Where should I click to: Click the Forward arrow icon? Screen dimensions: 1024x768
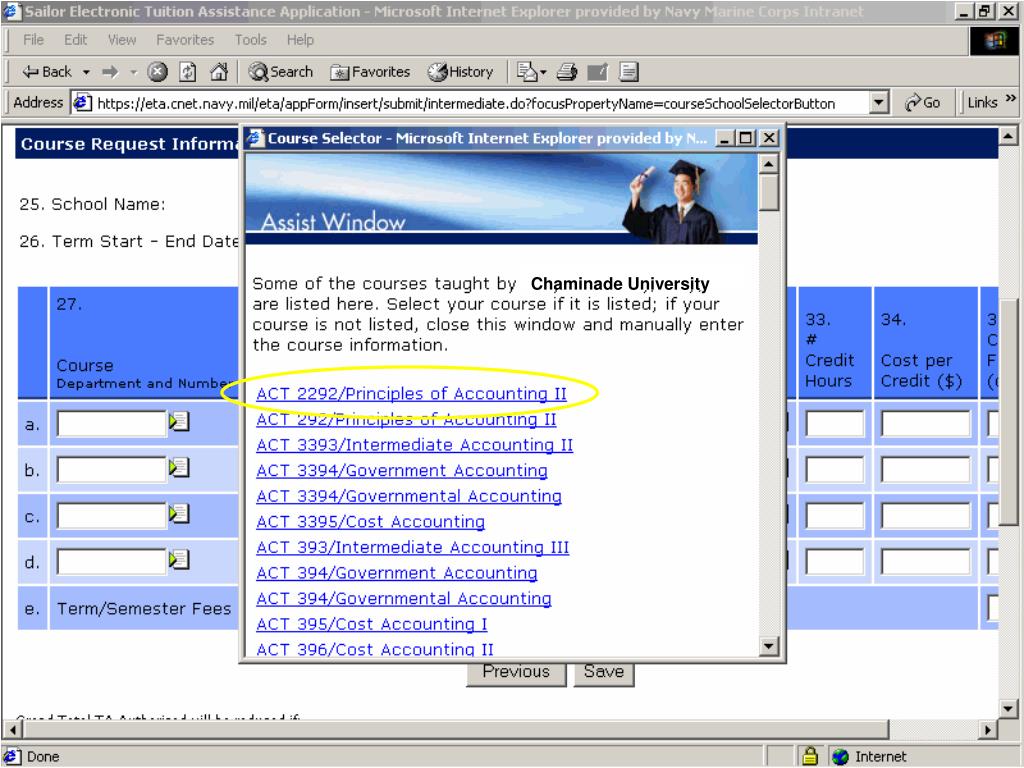(x=110, y=72)
